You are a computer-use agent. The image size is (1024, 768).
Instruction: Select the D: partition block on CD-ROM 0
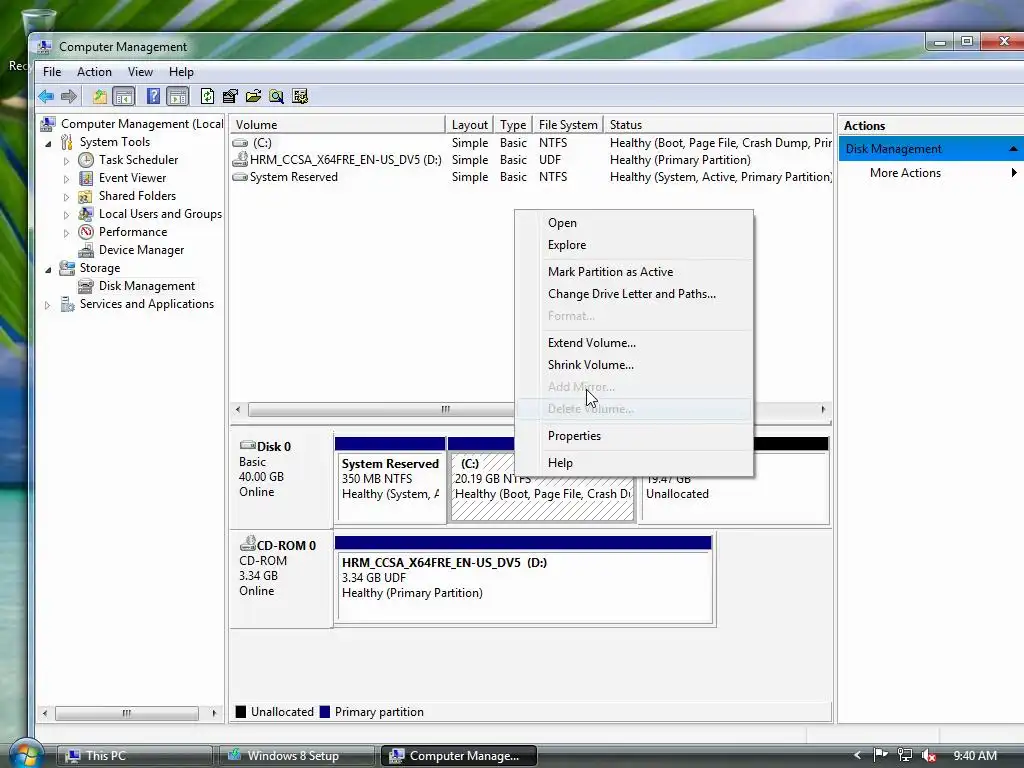(x=523, y=579)
